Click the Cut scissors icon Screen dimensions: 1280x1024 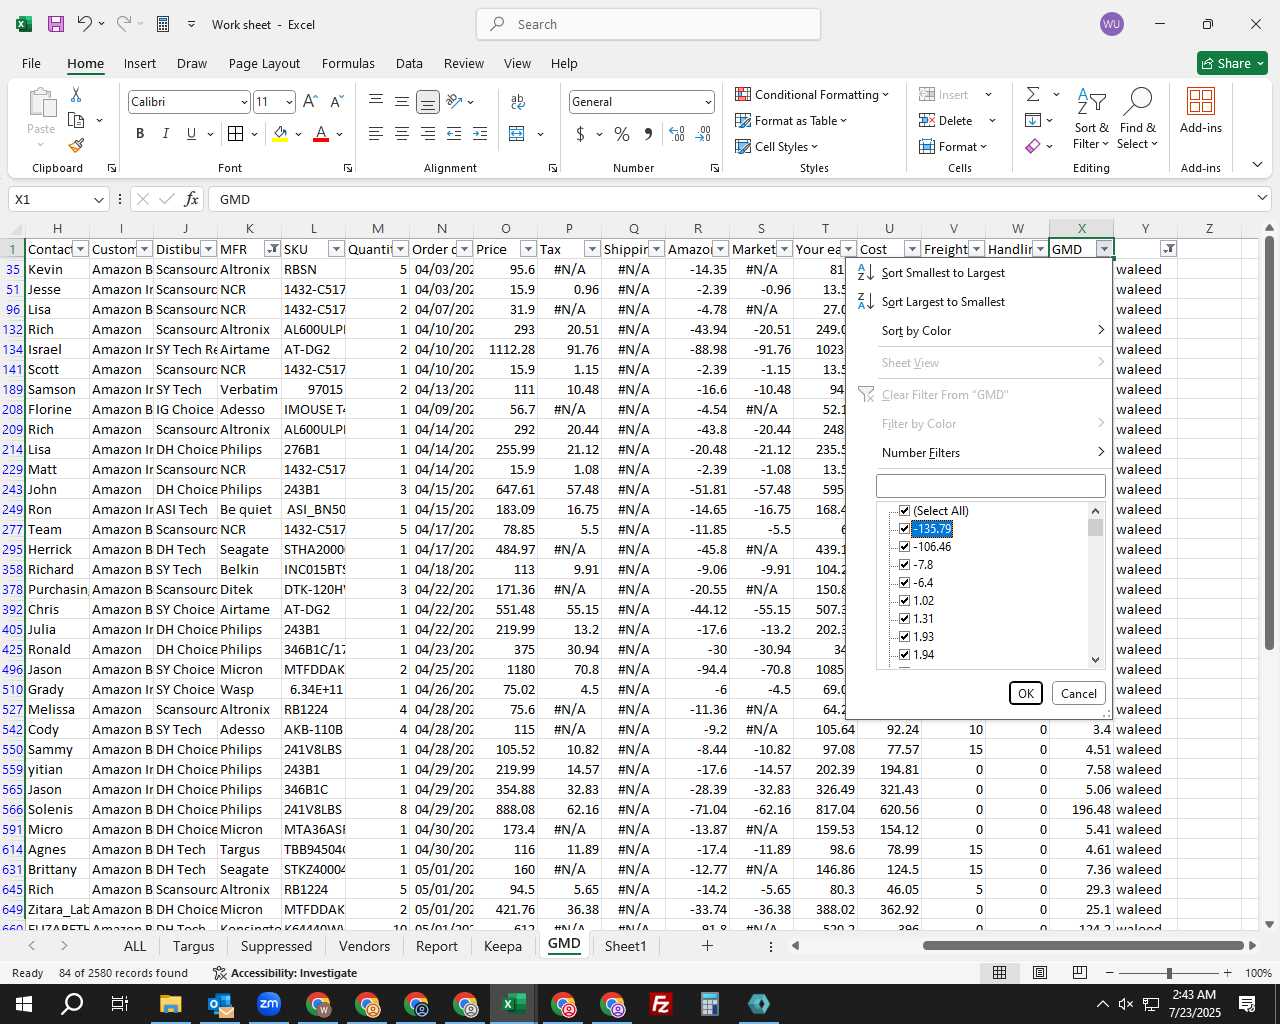click(x=76, y=94)
